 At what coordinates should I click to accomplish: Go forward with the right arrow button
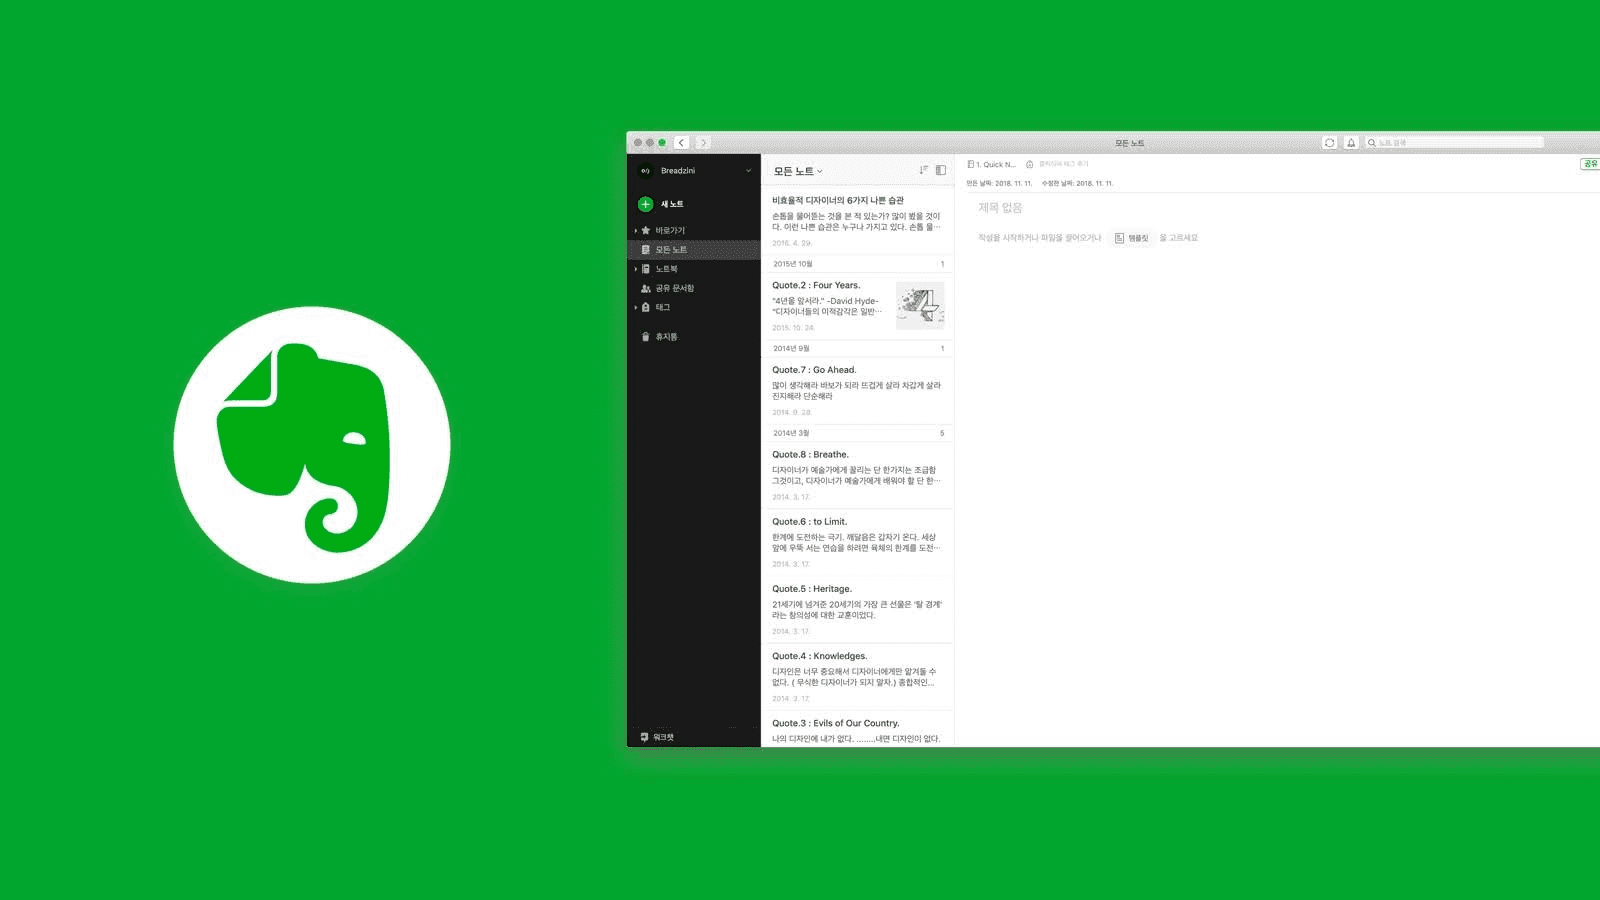[703, 143]
